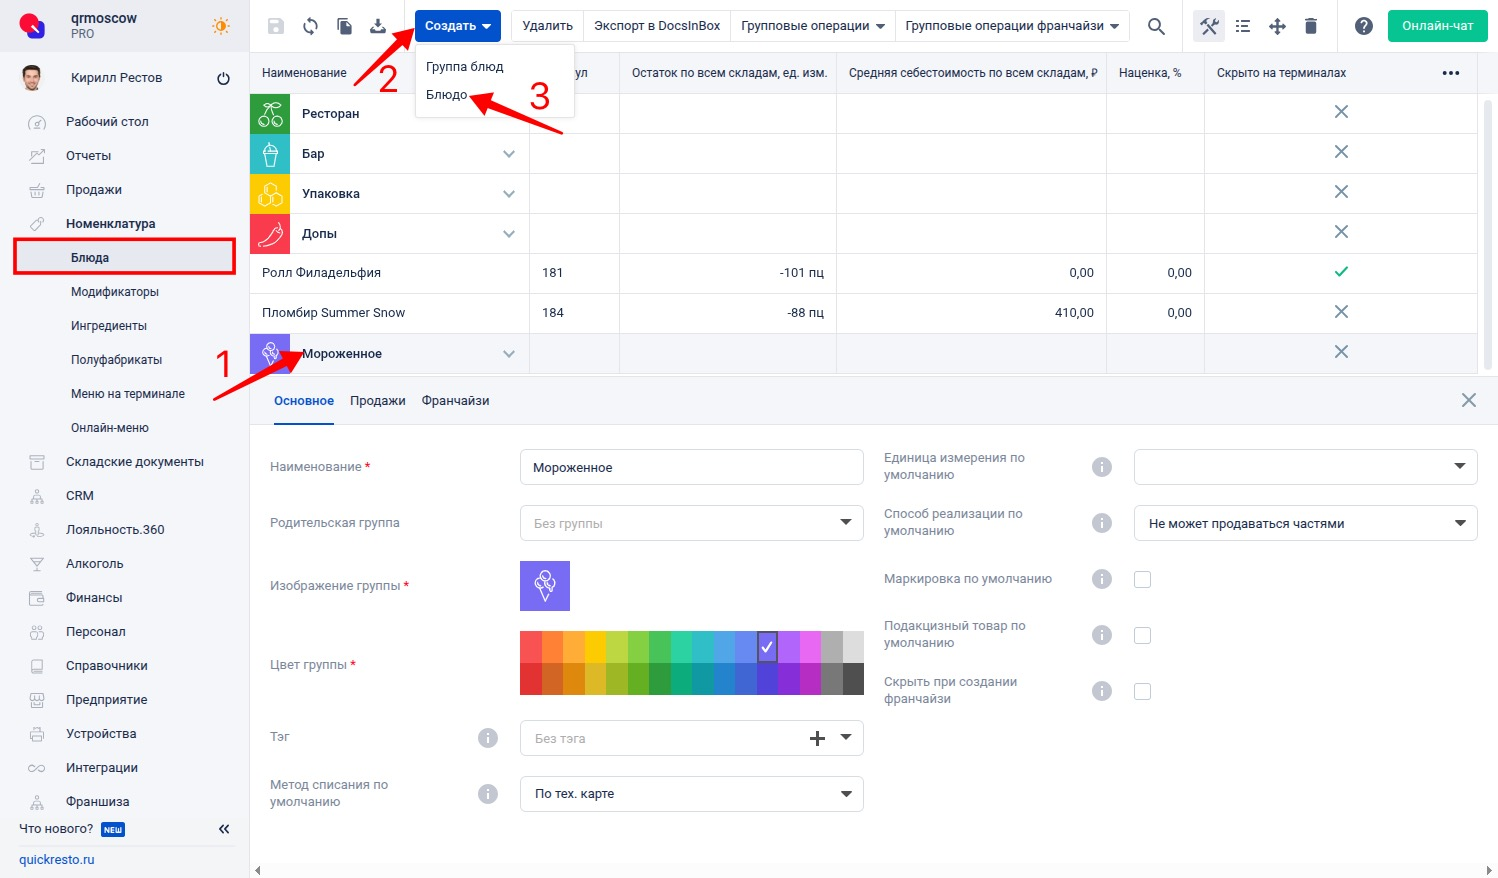Viewport: 1498px width, 878px height.
Task: Click info icon for Маркировка по умолчанию
Action: coord(1102,579)
